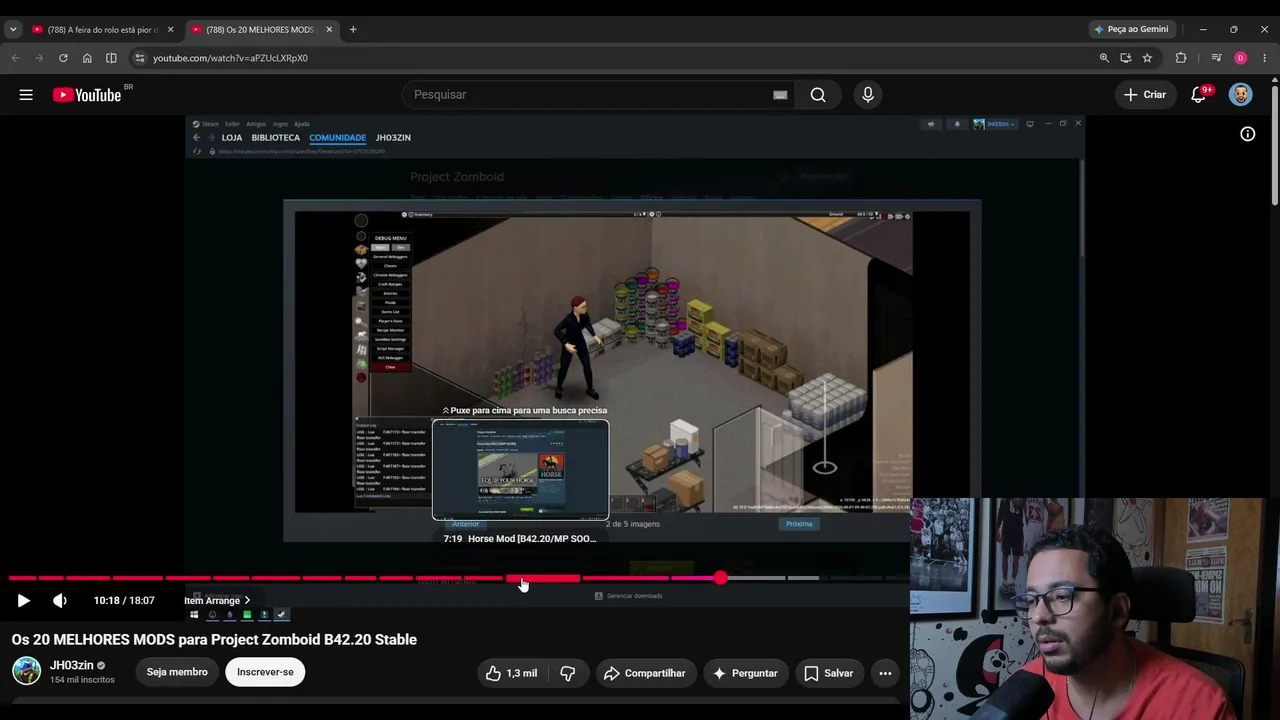Play the paused video
The image size is (1280, 720).
coord(23,600)
